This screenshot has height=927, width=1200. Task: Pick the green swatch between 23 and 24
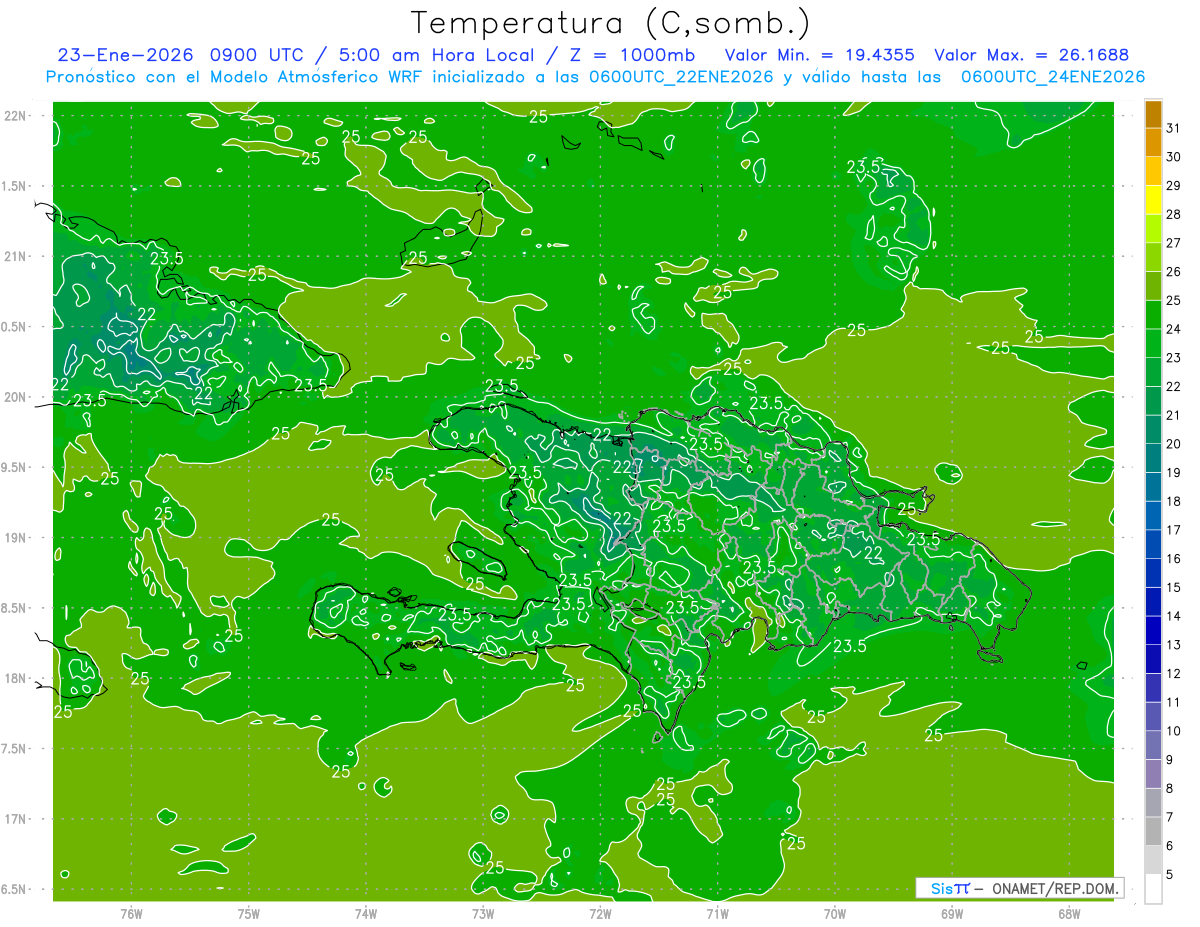pyautogui.click(x=1153, y=343)
